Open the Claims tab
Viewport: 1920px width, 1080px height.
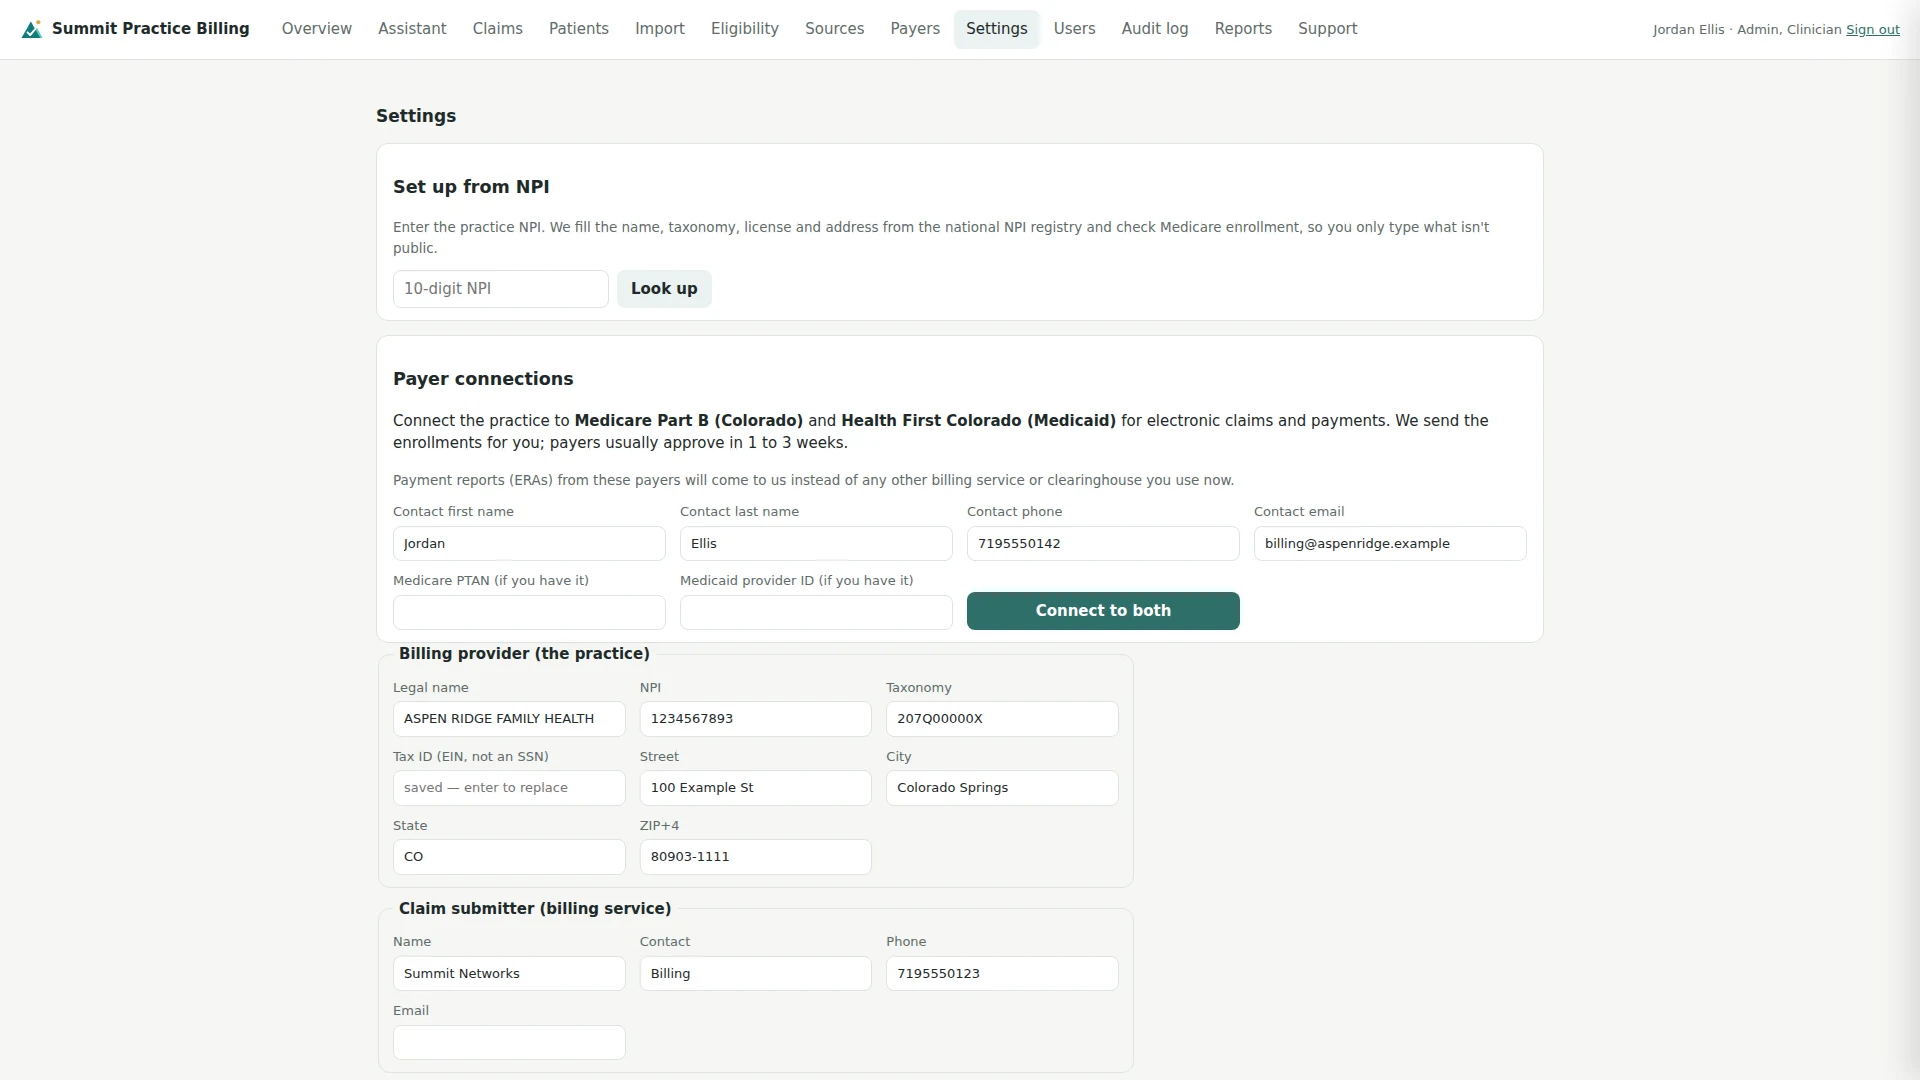pyautogui.click(x=497, y=29)
